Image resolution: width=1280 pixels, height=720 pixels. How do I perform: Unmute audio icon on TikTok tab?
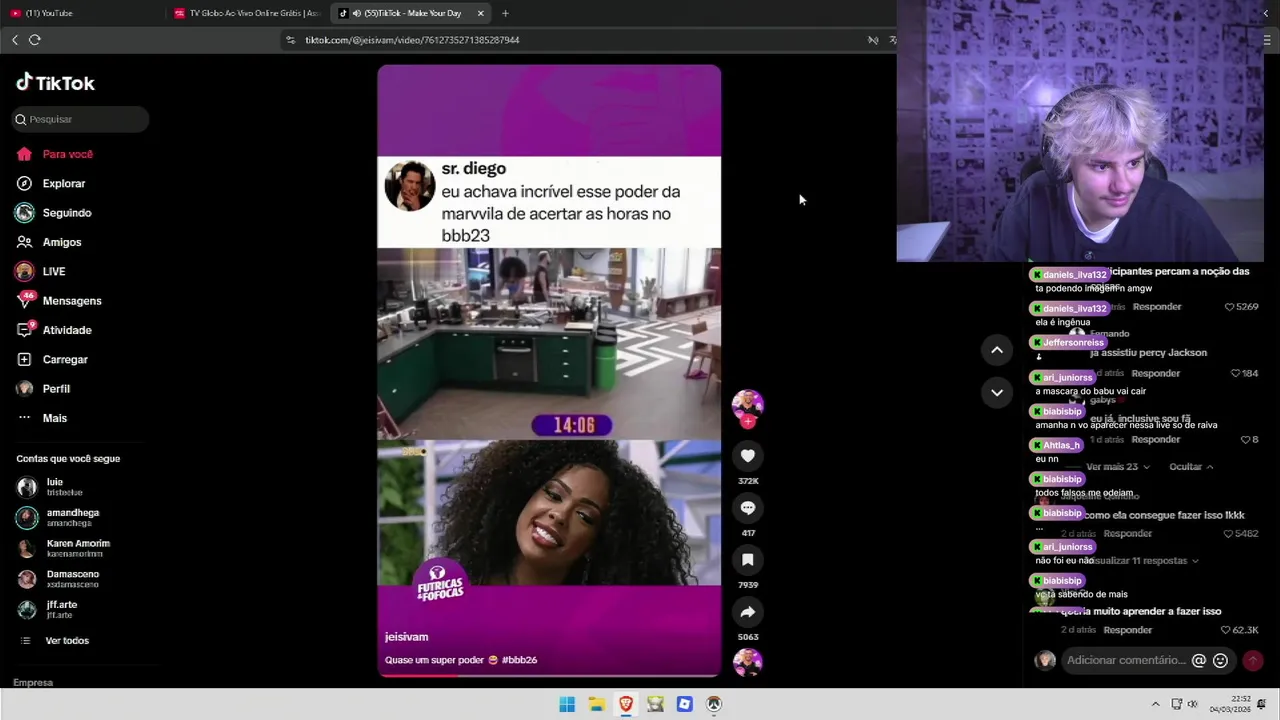[357, 13]
